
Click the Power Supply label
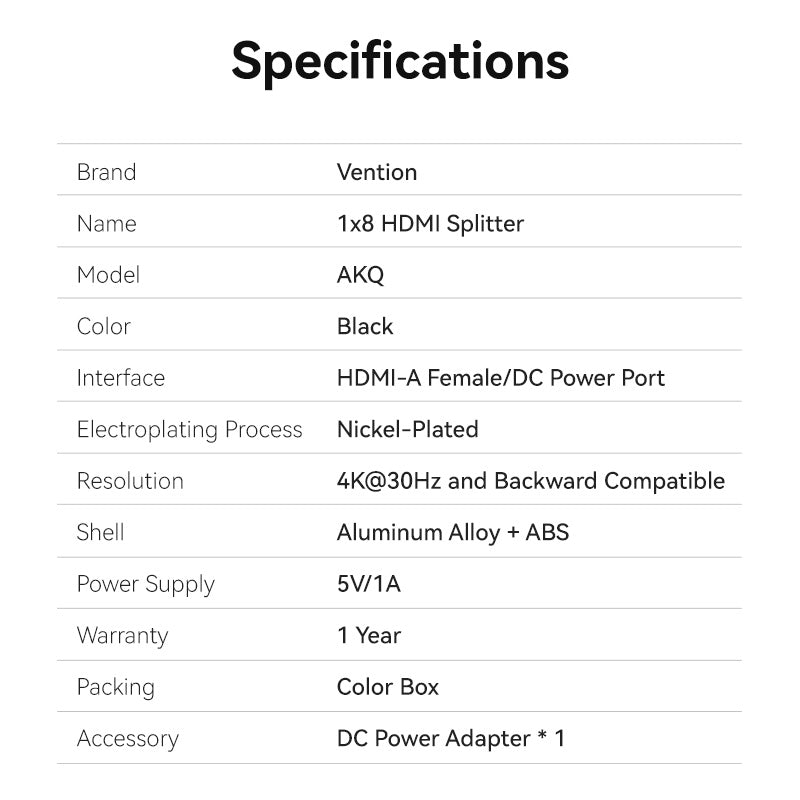tap(145, 584)
